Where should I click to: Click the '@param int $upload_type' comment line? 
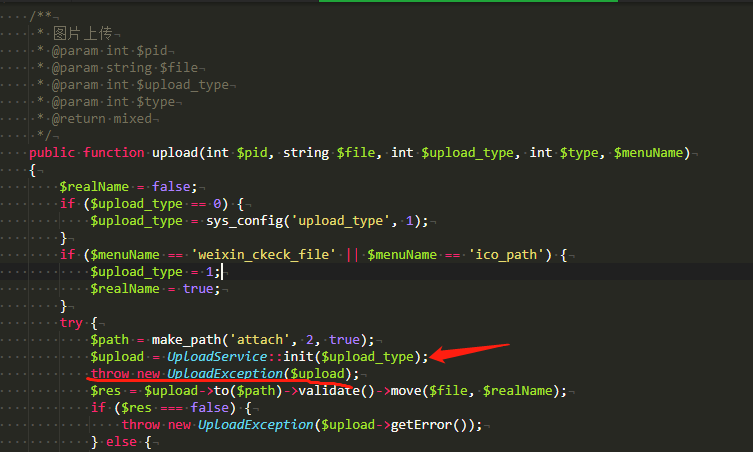140,85
